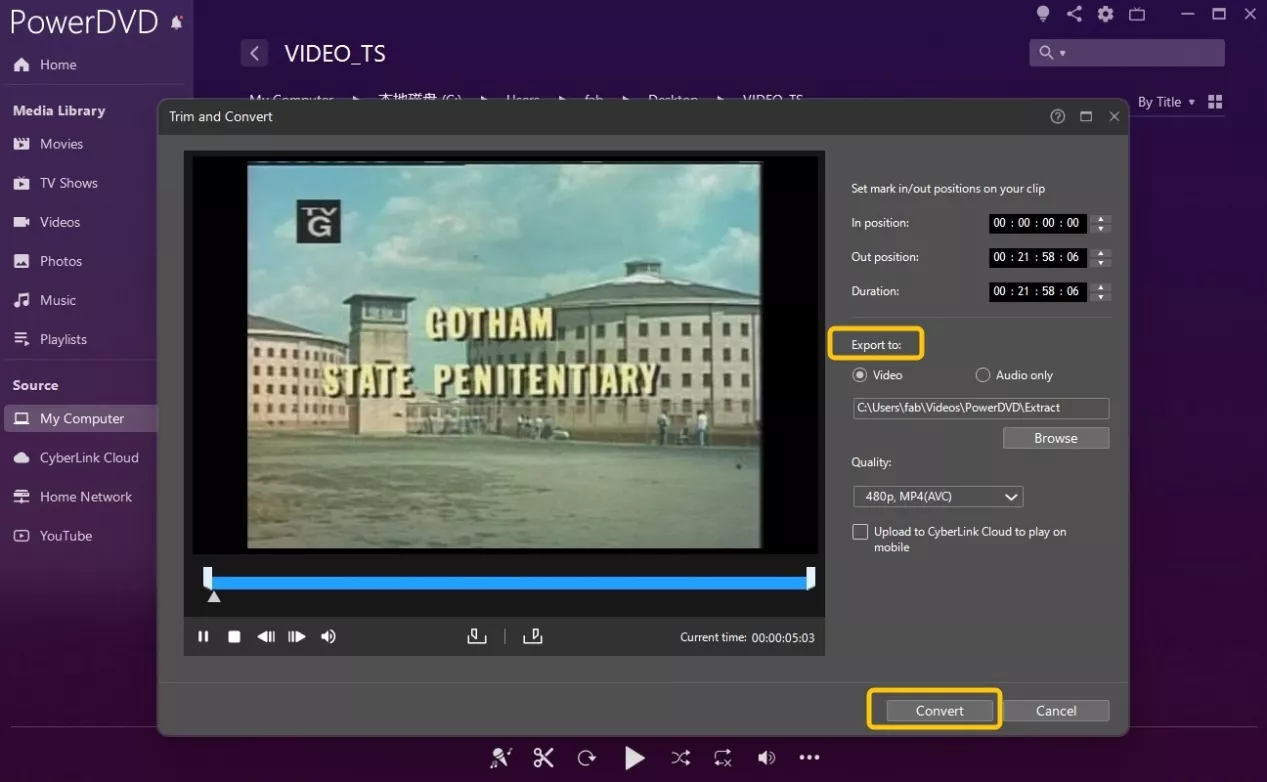Screen dimensions: 1267x782
Task: Go back with the arrow beside VIDEO_TS
Action: point(254,53)
